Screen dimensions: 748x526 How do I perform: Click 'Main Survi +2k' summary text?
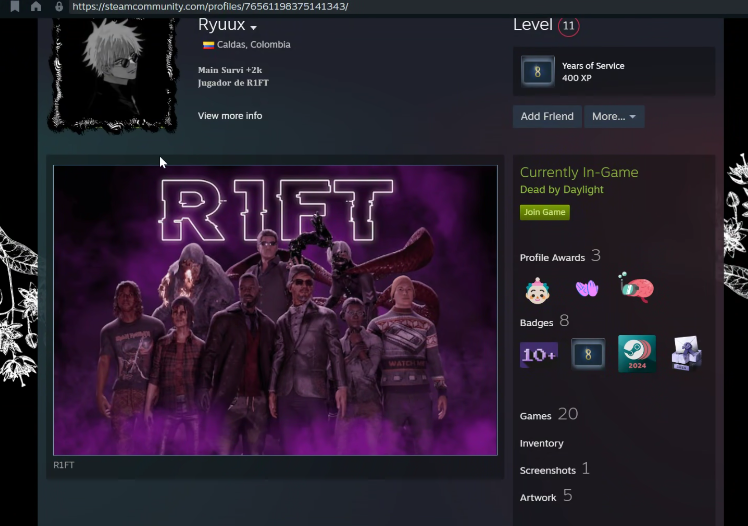tap(230, 70)
